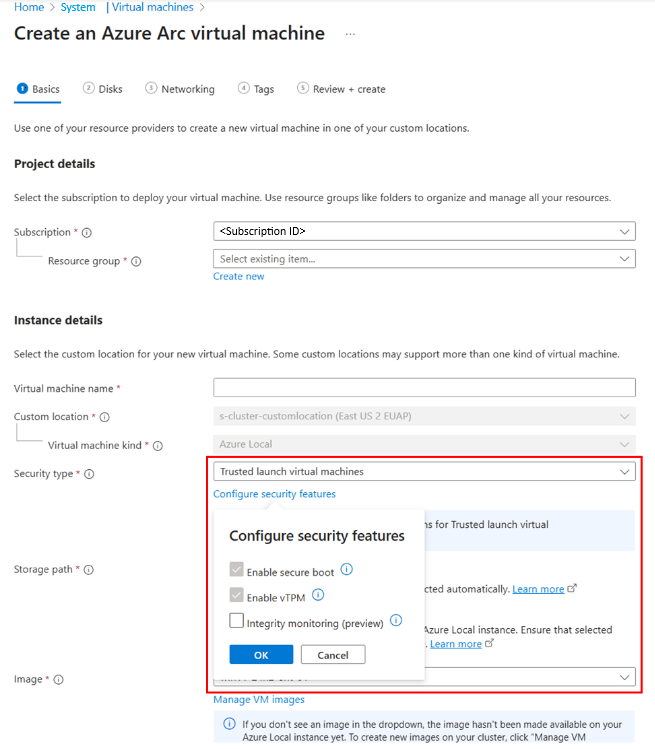This screenshot has height=749, width=655.
Task: Open the Security type dropdown
Action: [424, 471]
